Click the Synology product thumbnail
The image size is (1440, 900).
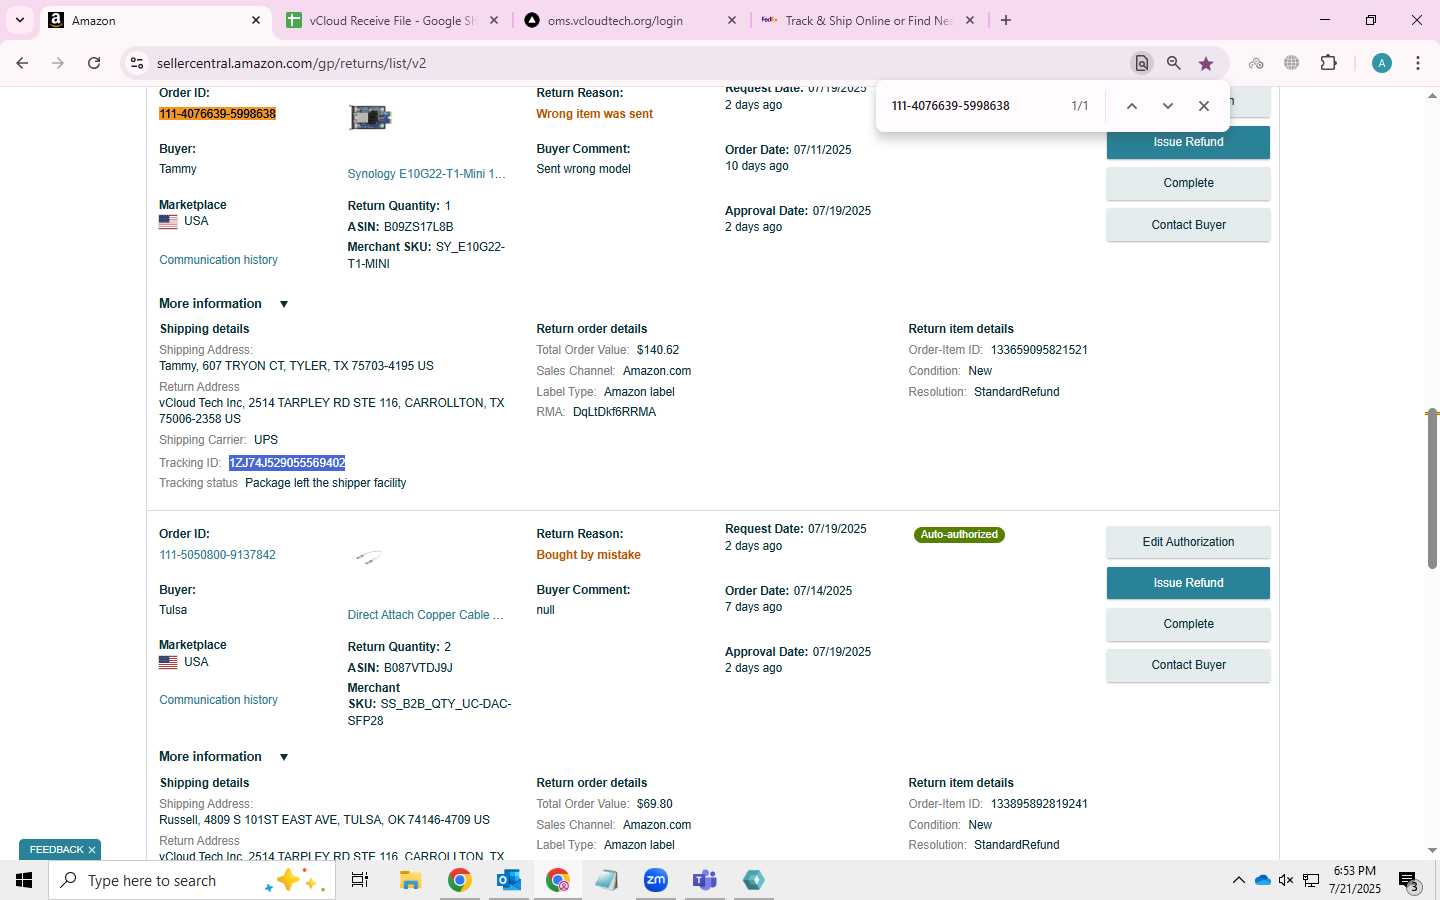370,118
